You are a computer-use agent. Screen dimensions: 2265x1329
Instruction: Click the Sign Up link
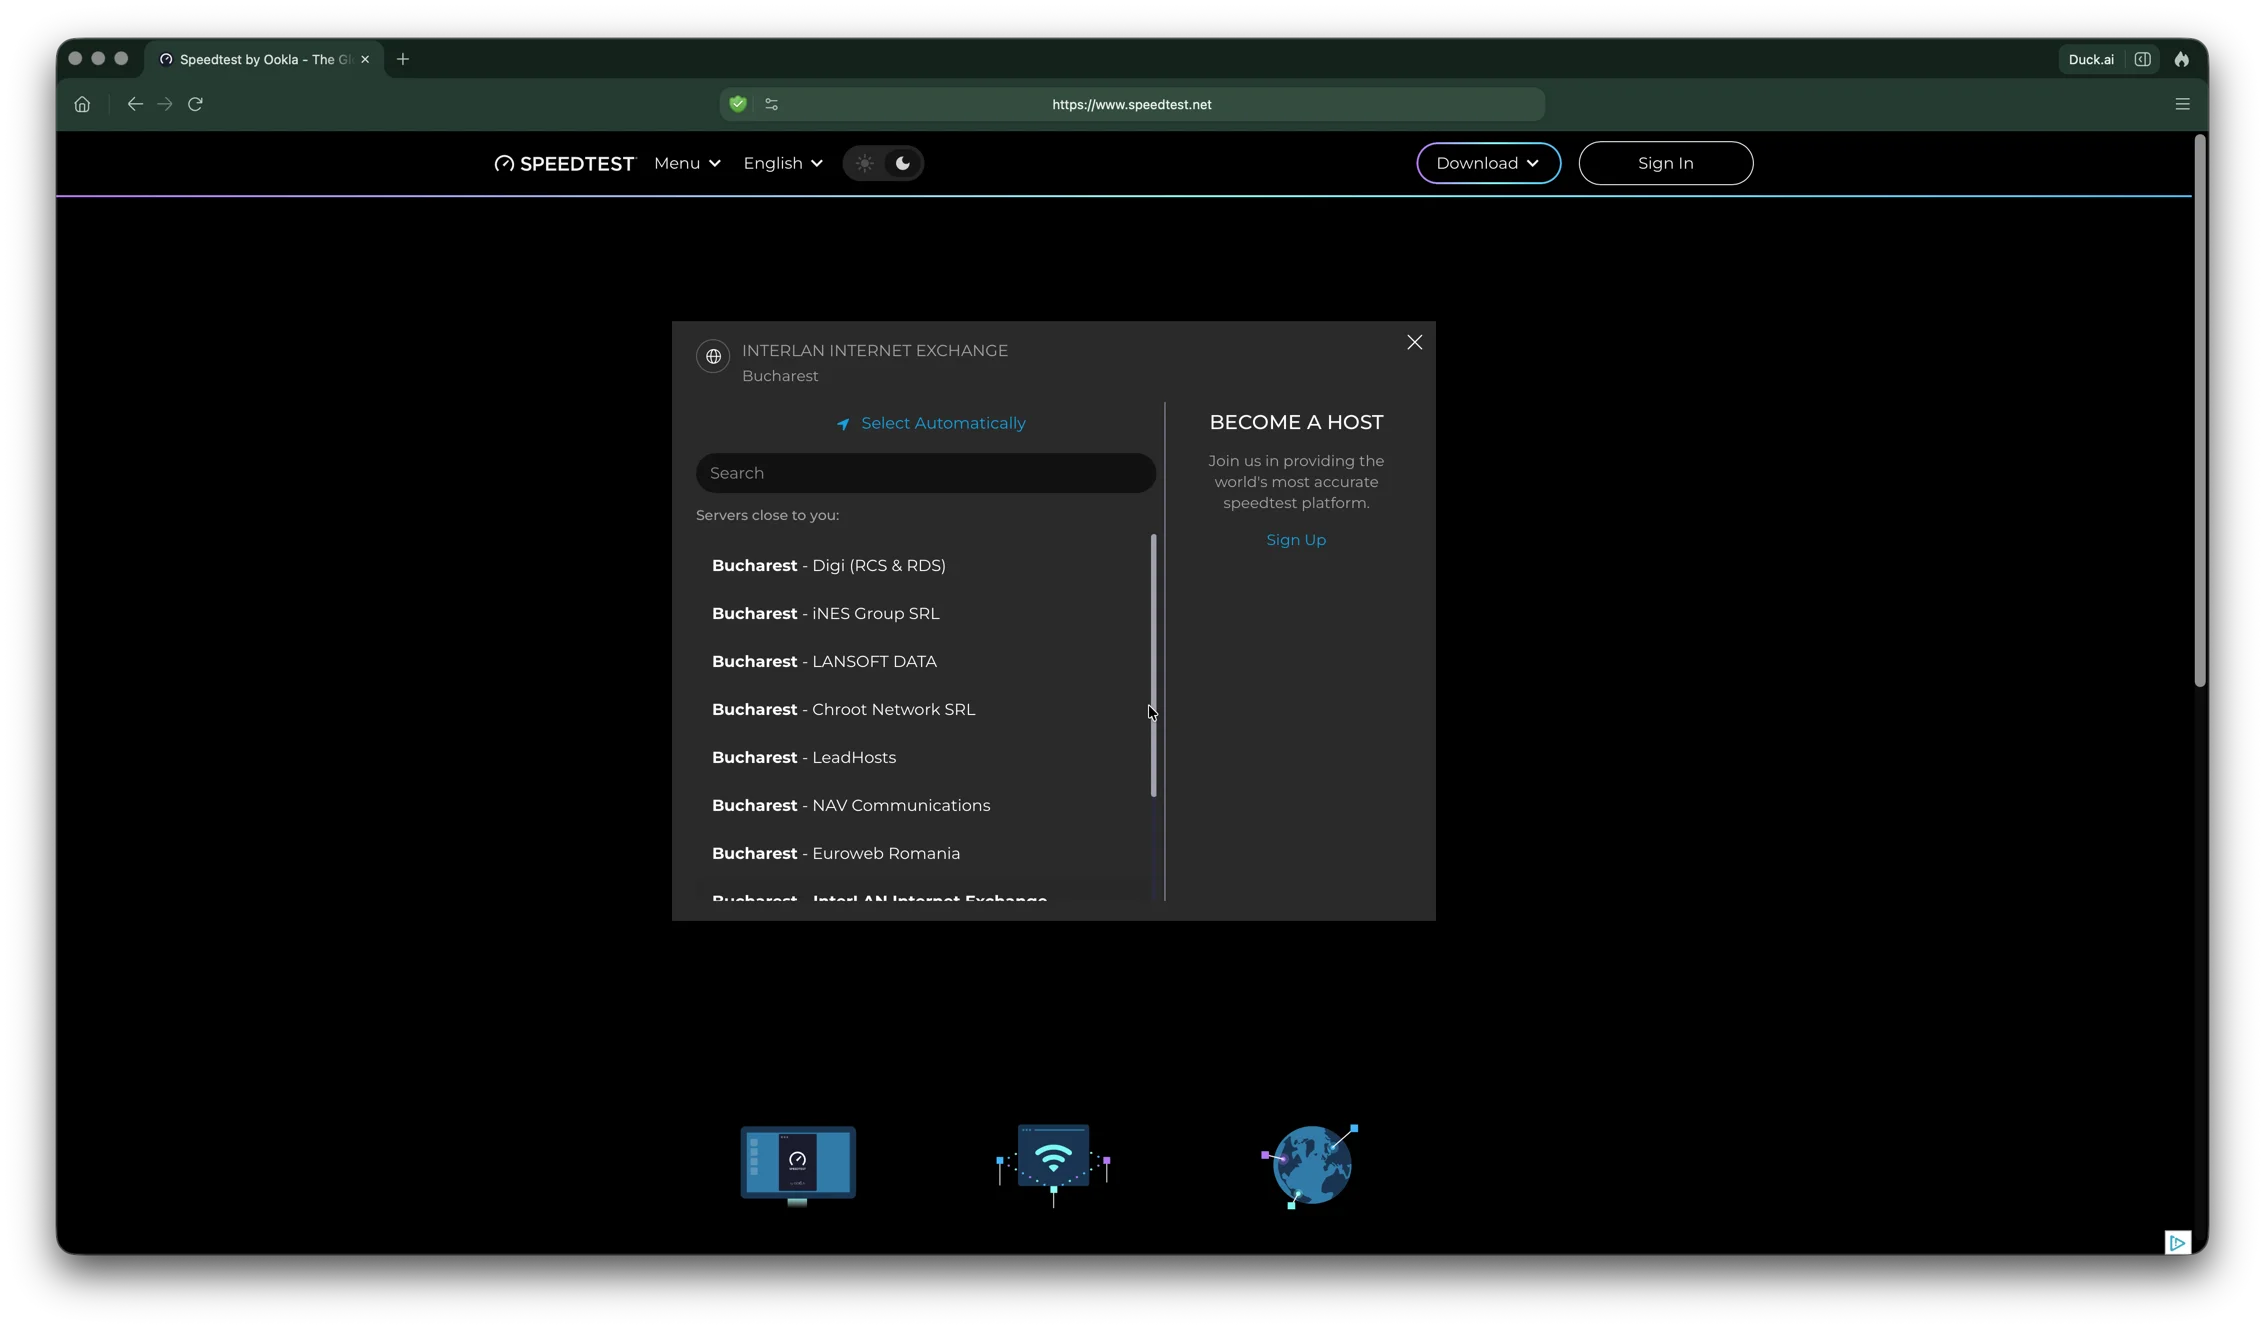[1296, 540]
